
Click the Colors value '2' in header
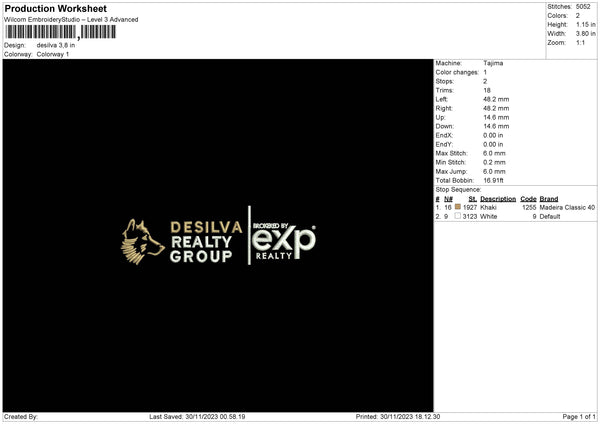click(x=578, y=16)
